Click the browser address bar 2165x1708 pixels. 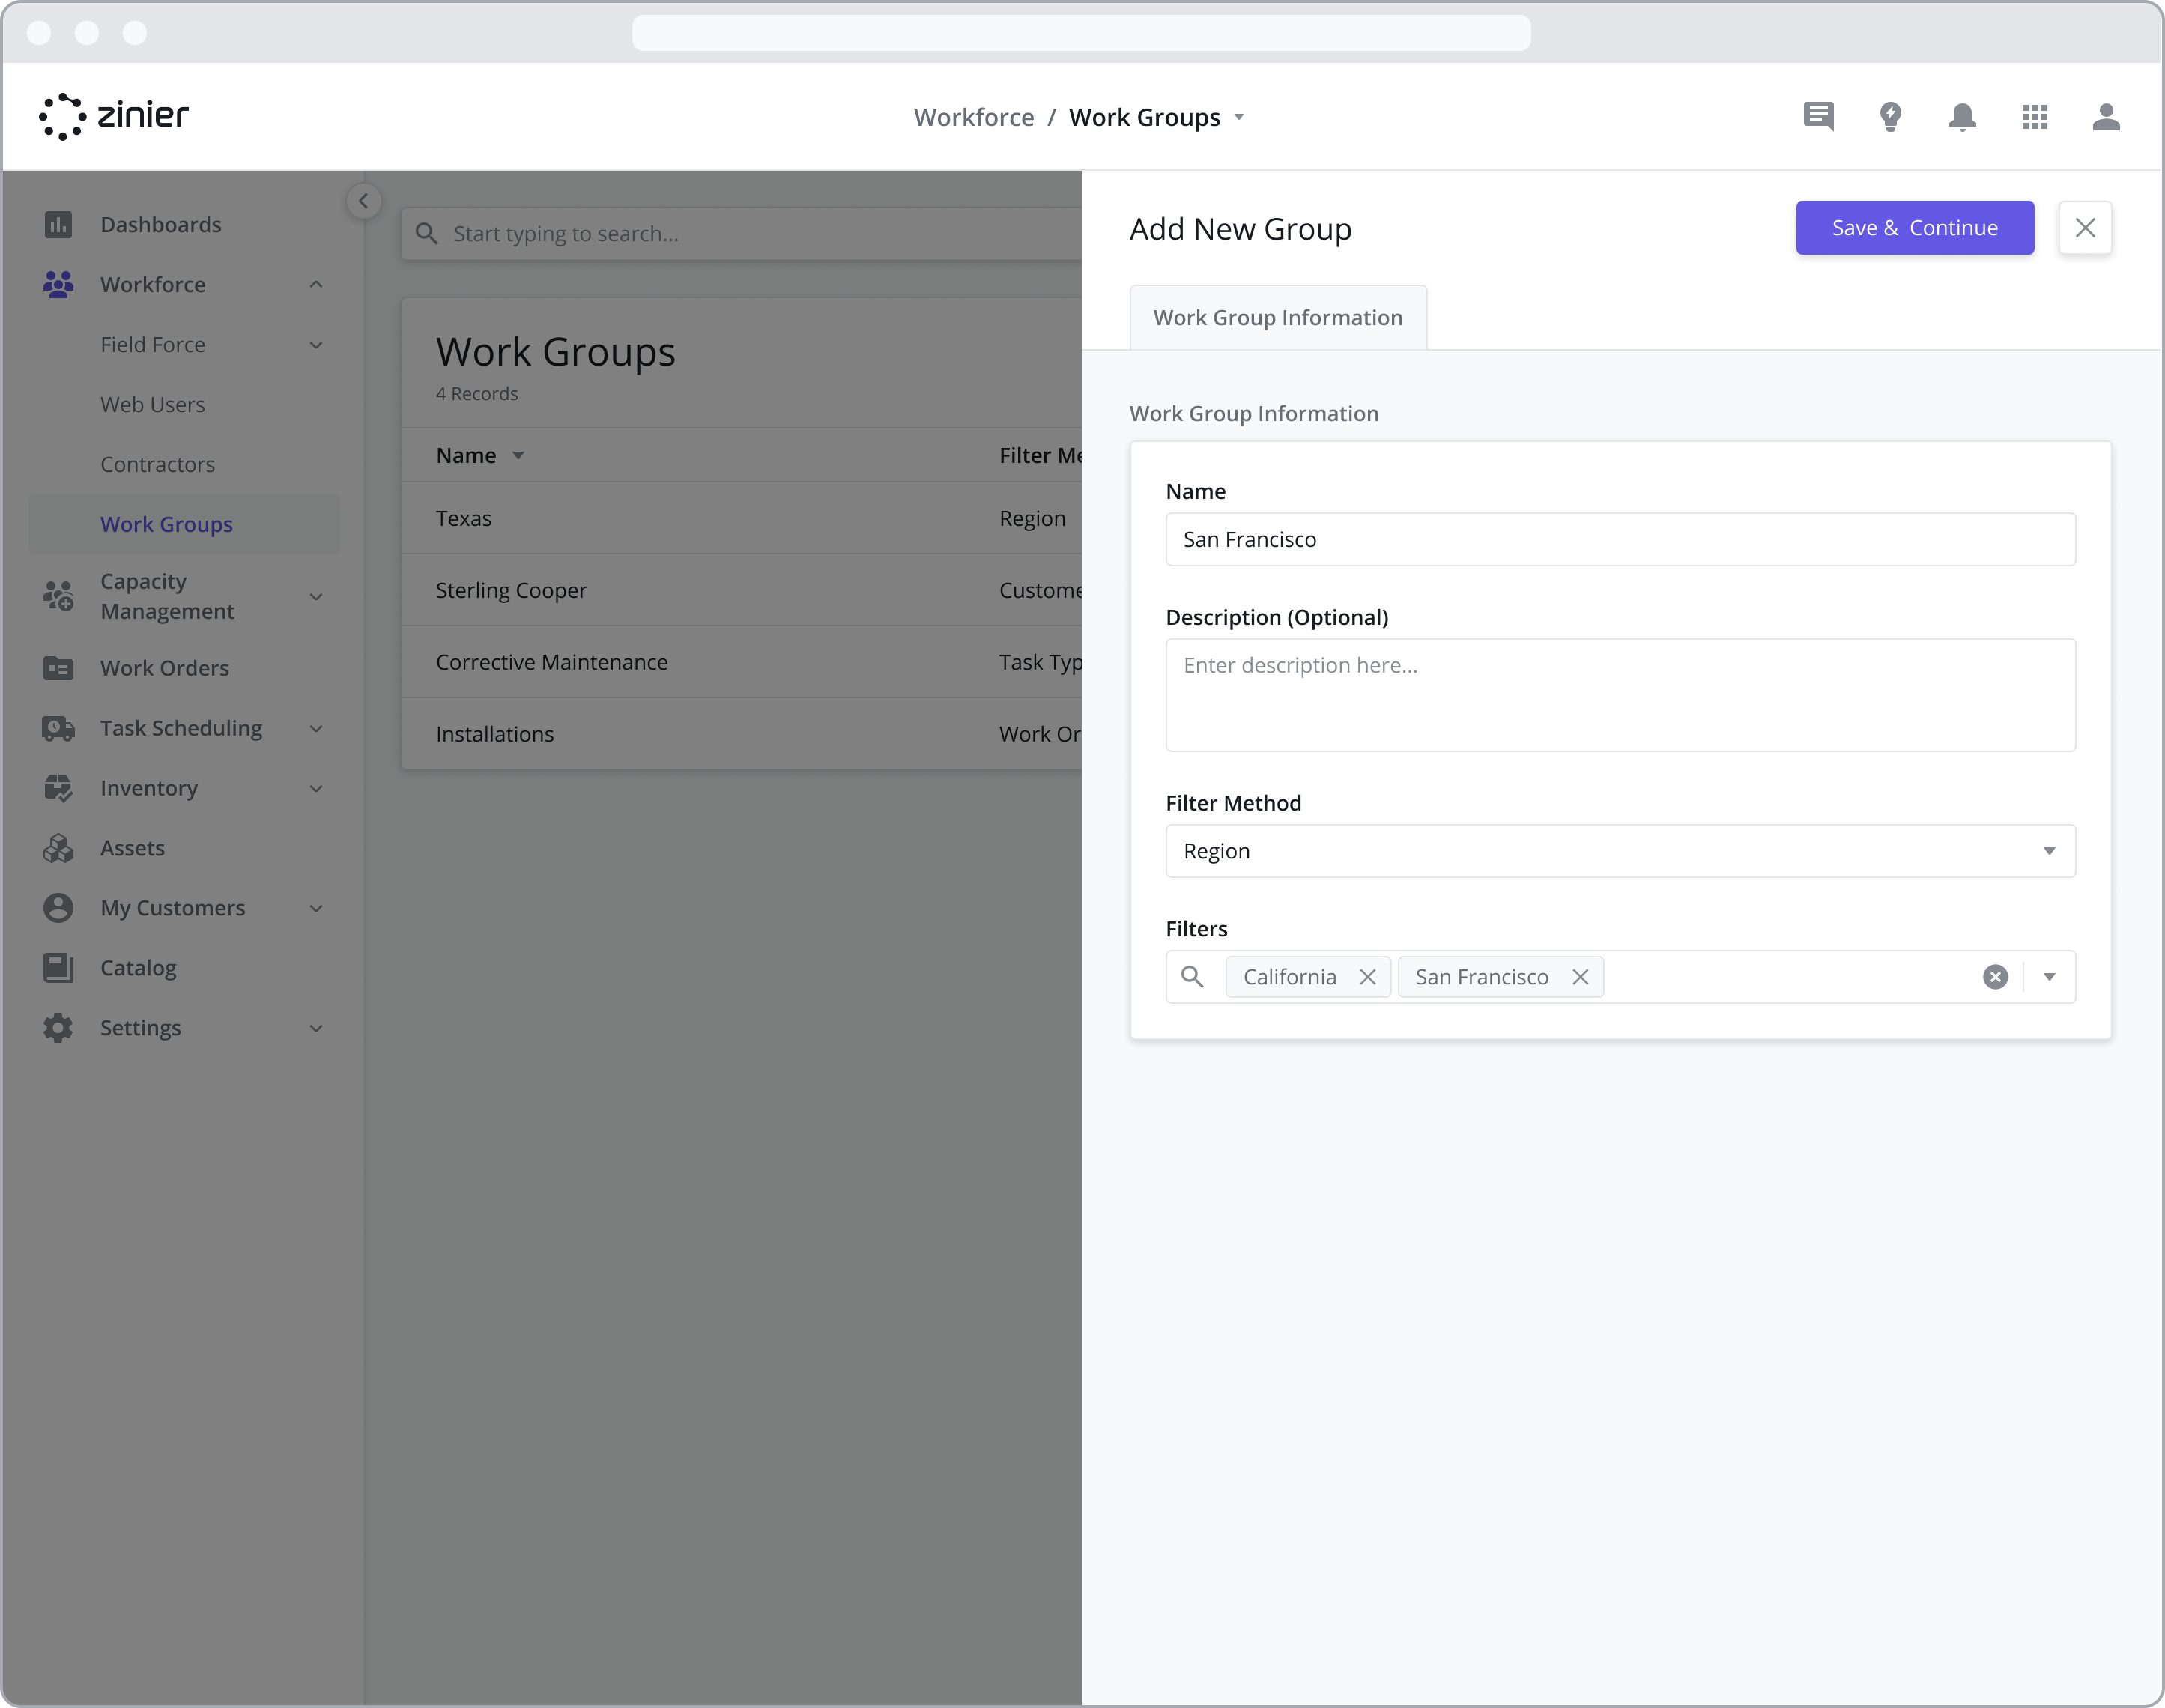click(1081, 33)
